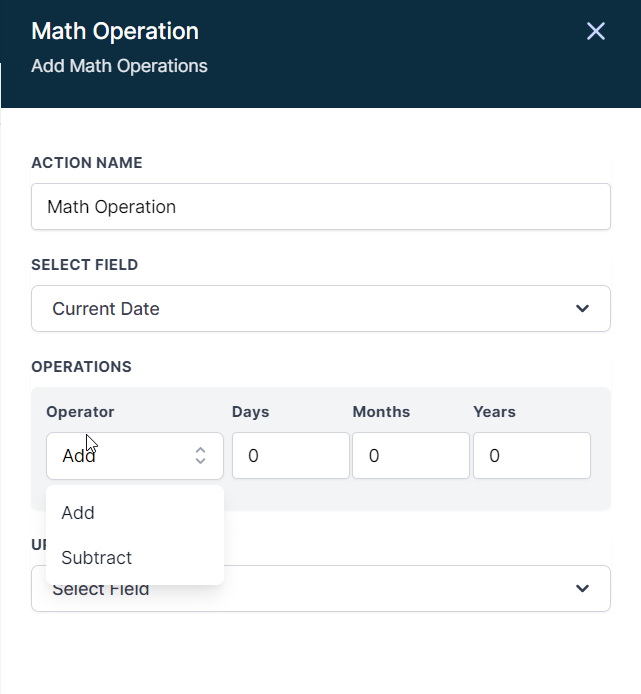
Task: Choose Subtract from the operator list
Action: point(97,558)
